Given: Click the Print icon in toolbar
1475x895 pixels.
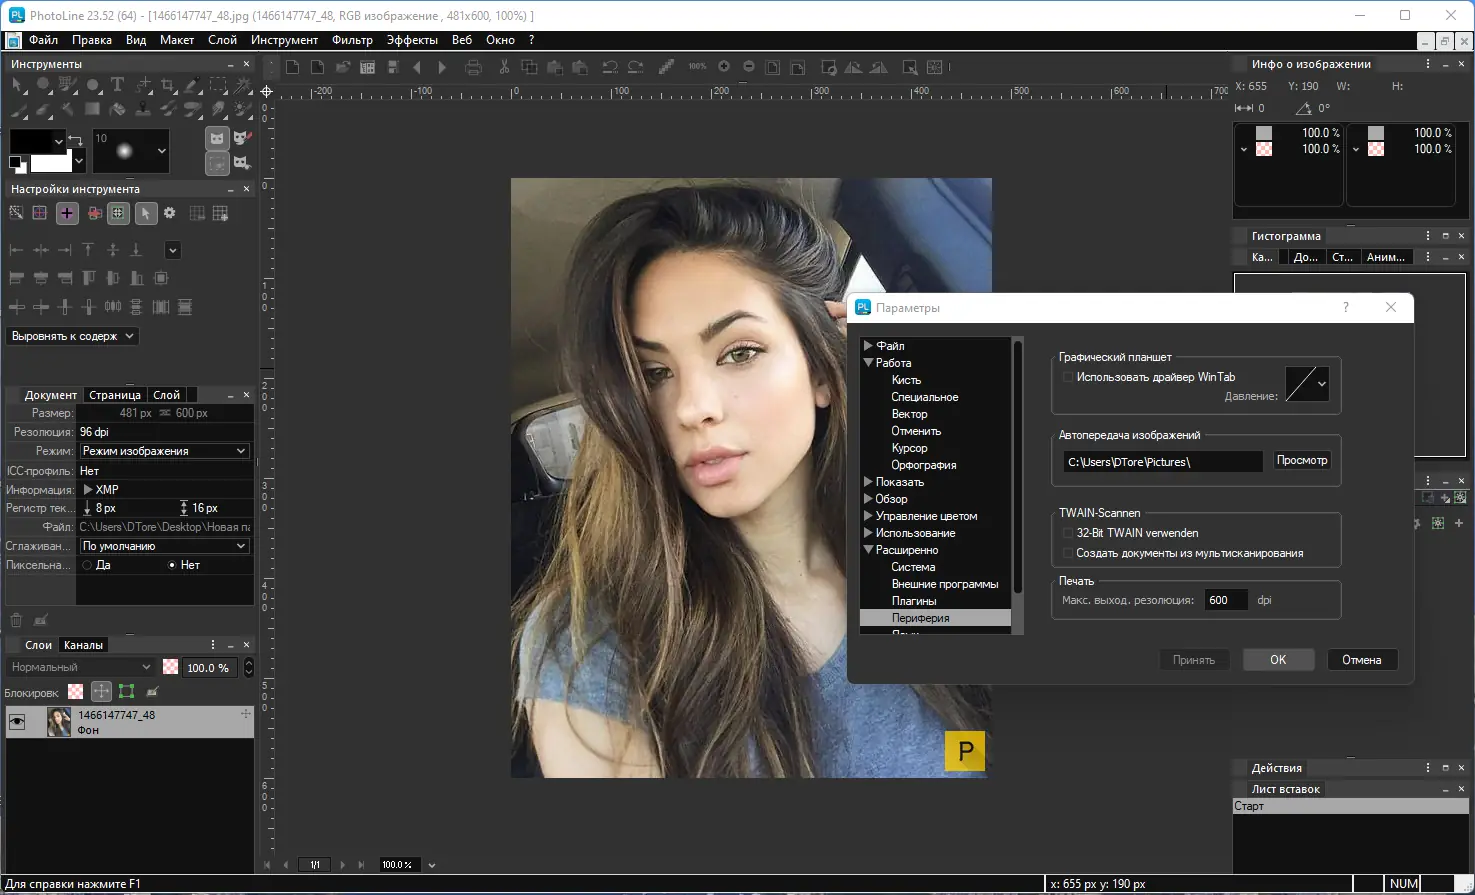Looking at the screenshot, I should [473, 67].
